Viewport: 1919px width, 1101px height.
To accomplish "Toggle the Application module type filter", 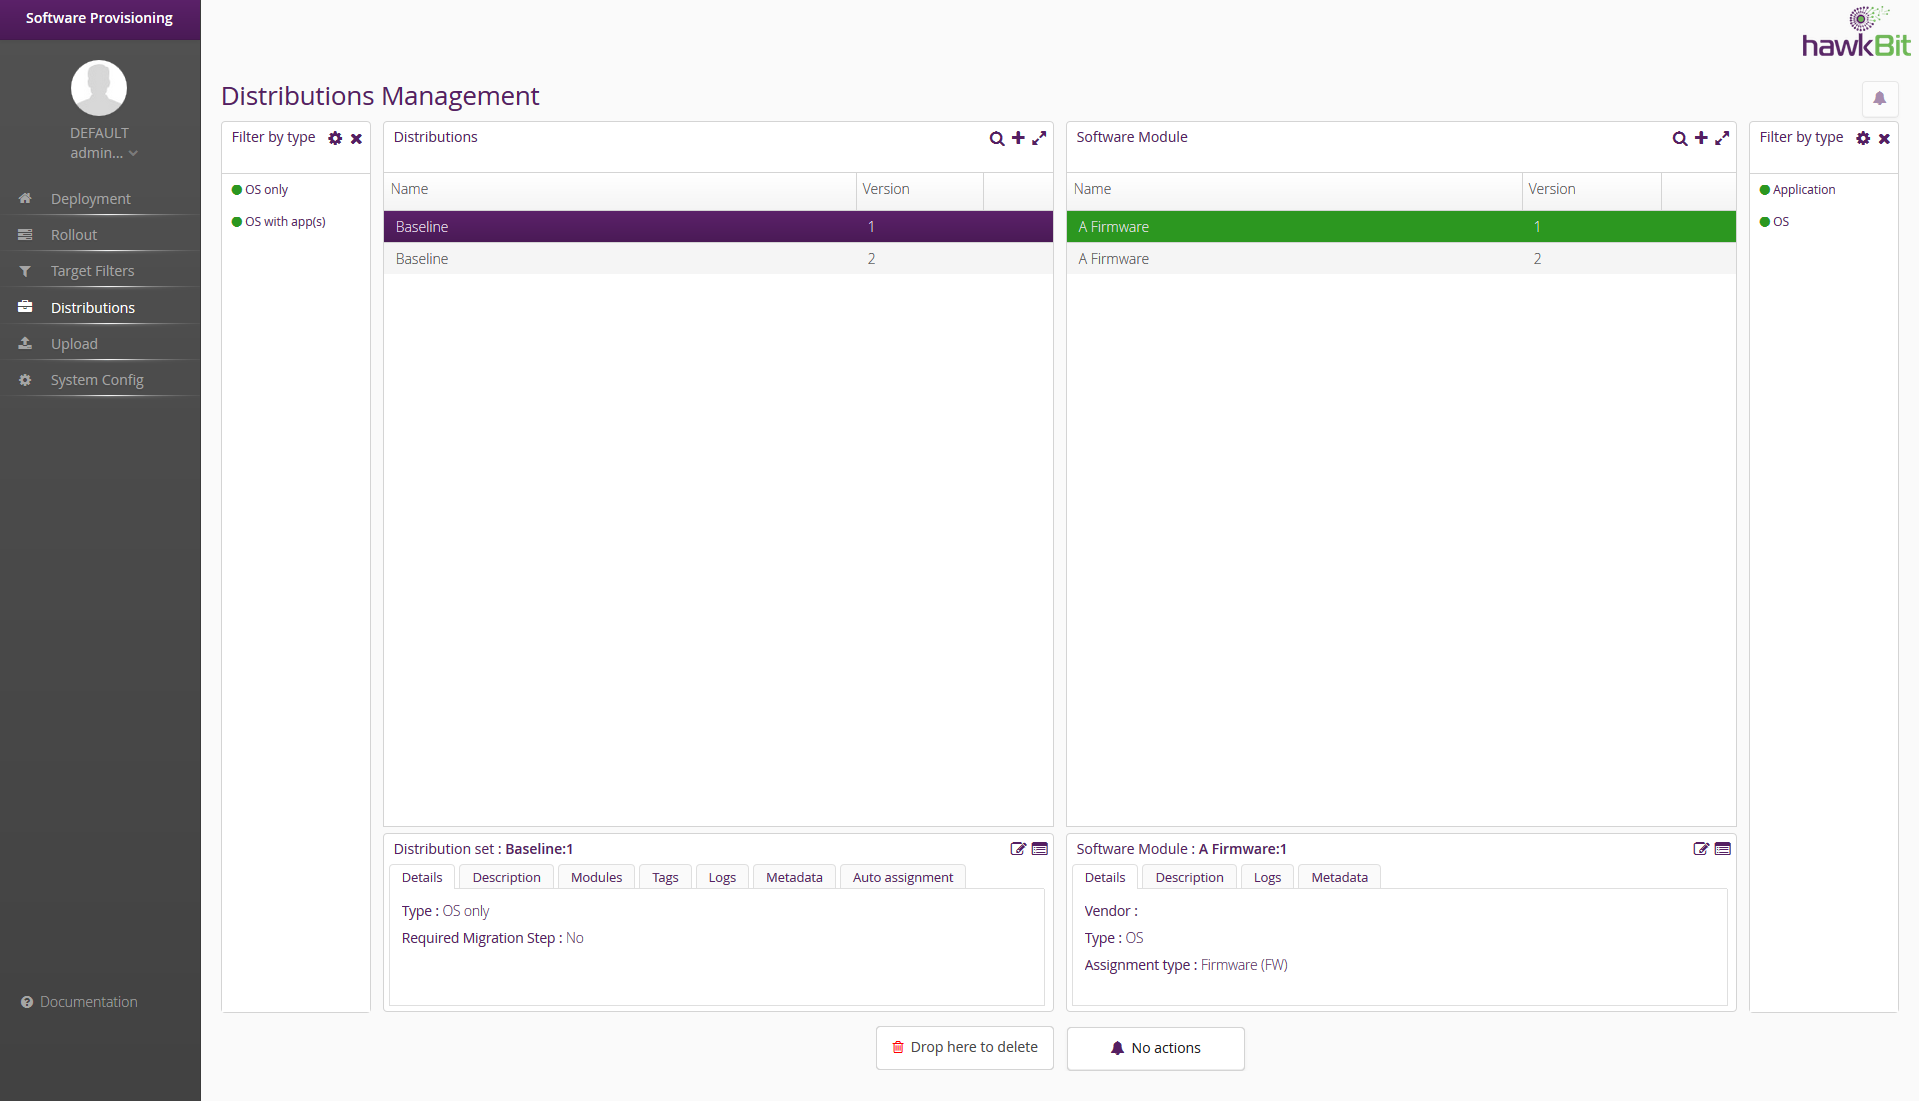I will tap(1803, 190).
